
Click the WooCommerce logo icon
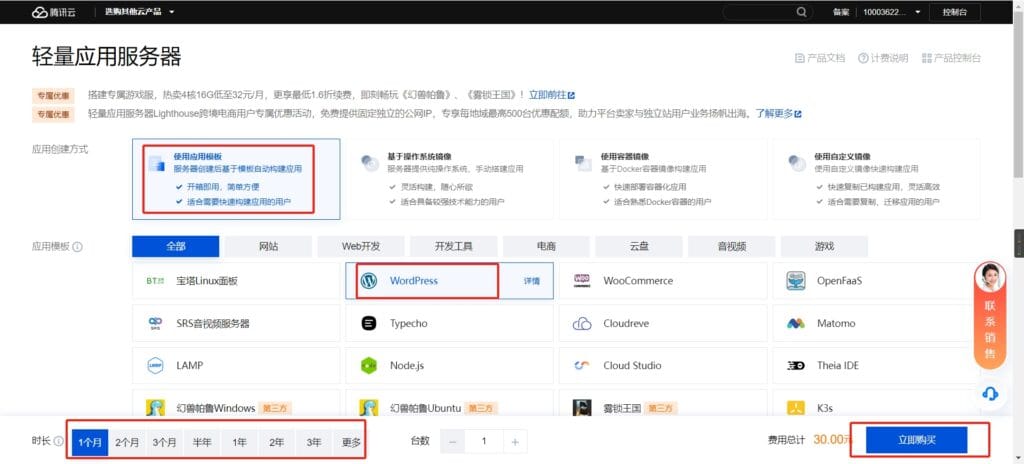tap(582, 281)
